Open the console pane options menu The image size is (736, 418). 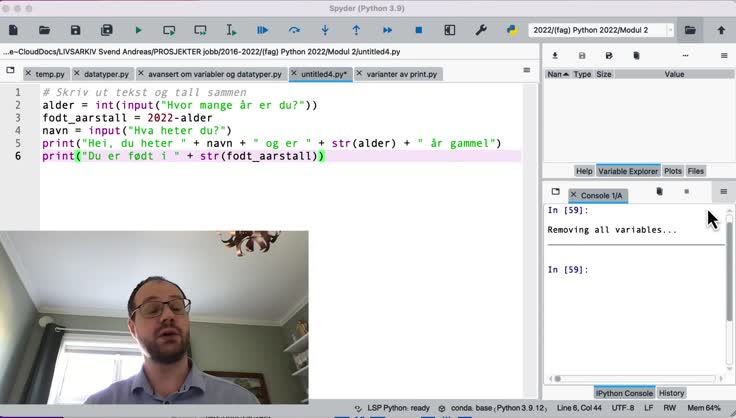click(x=723, y=191)
